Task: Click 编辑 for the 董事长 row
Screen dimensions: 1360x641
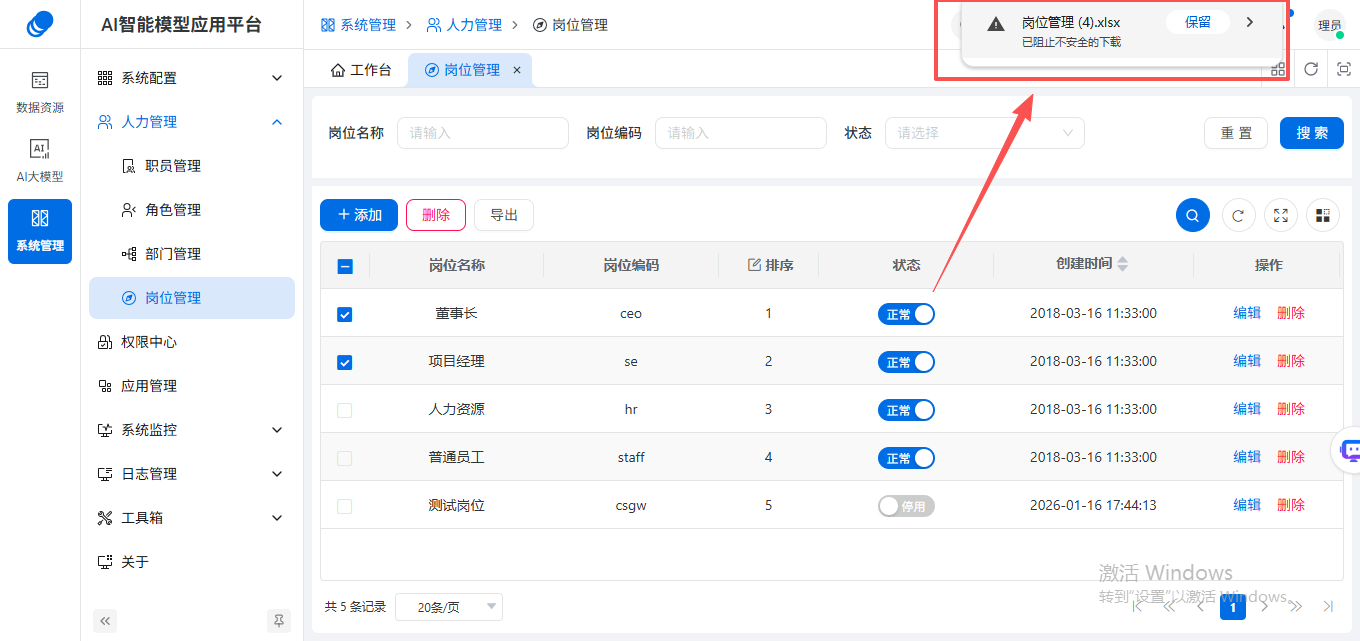Action: coord(1247,313)
